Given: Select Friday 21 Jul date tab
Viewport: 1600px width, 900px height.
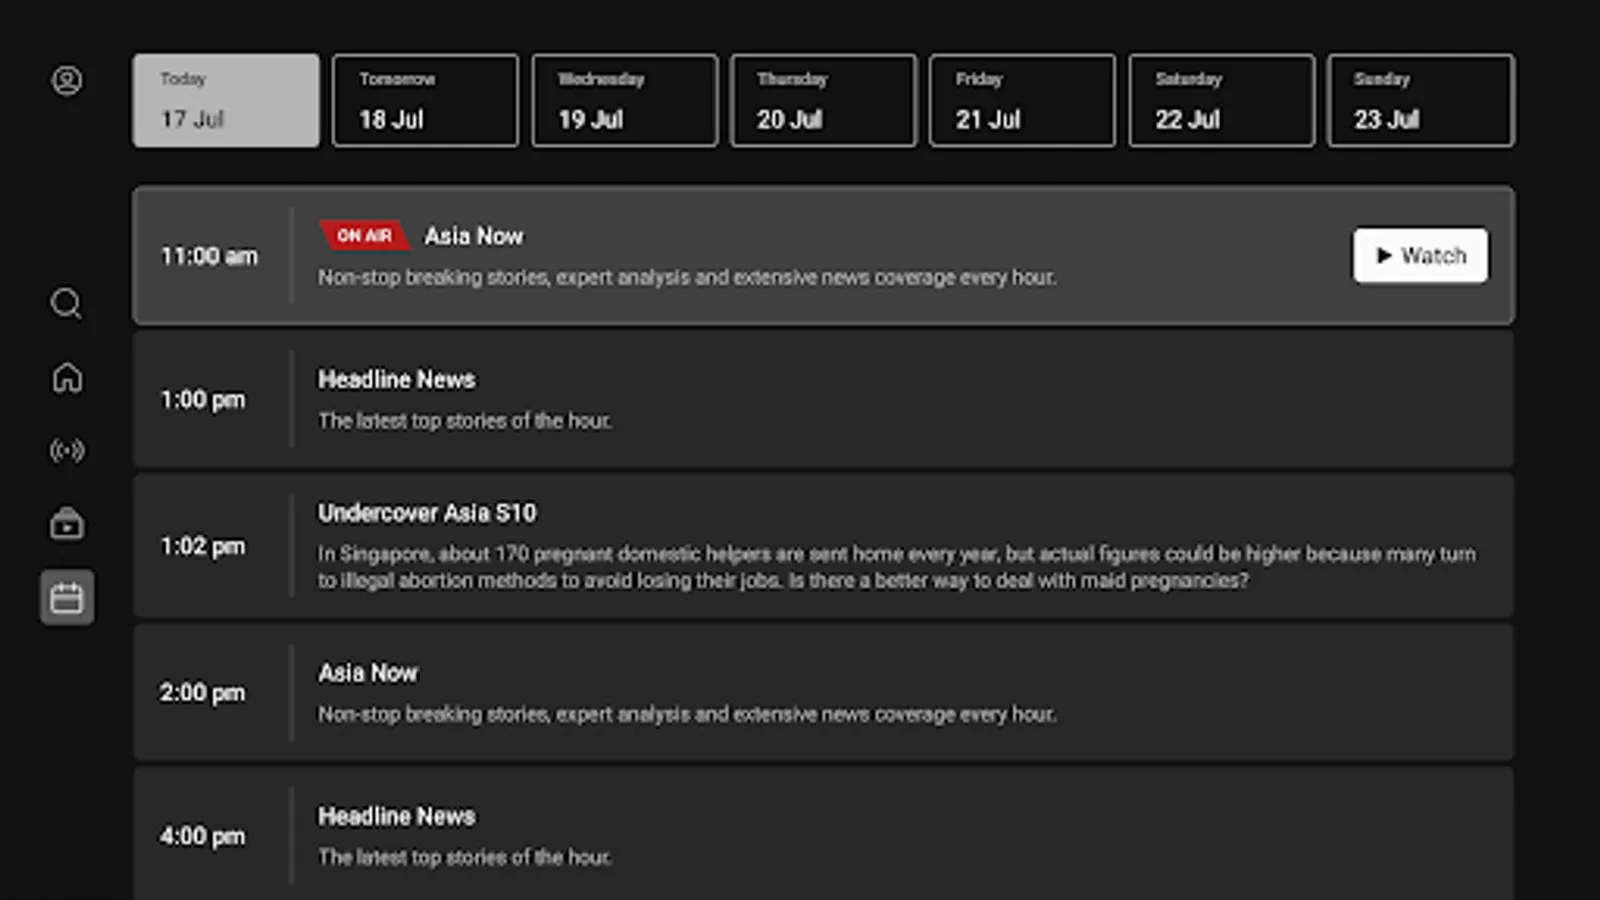Looking at the screenshot, I should pos(1021,100).
